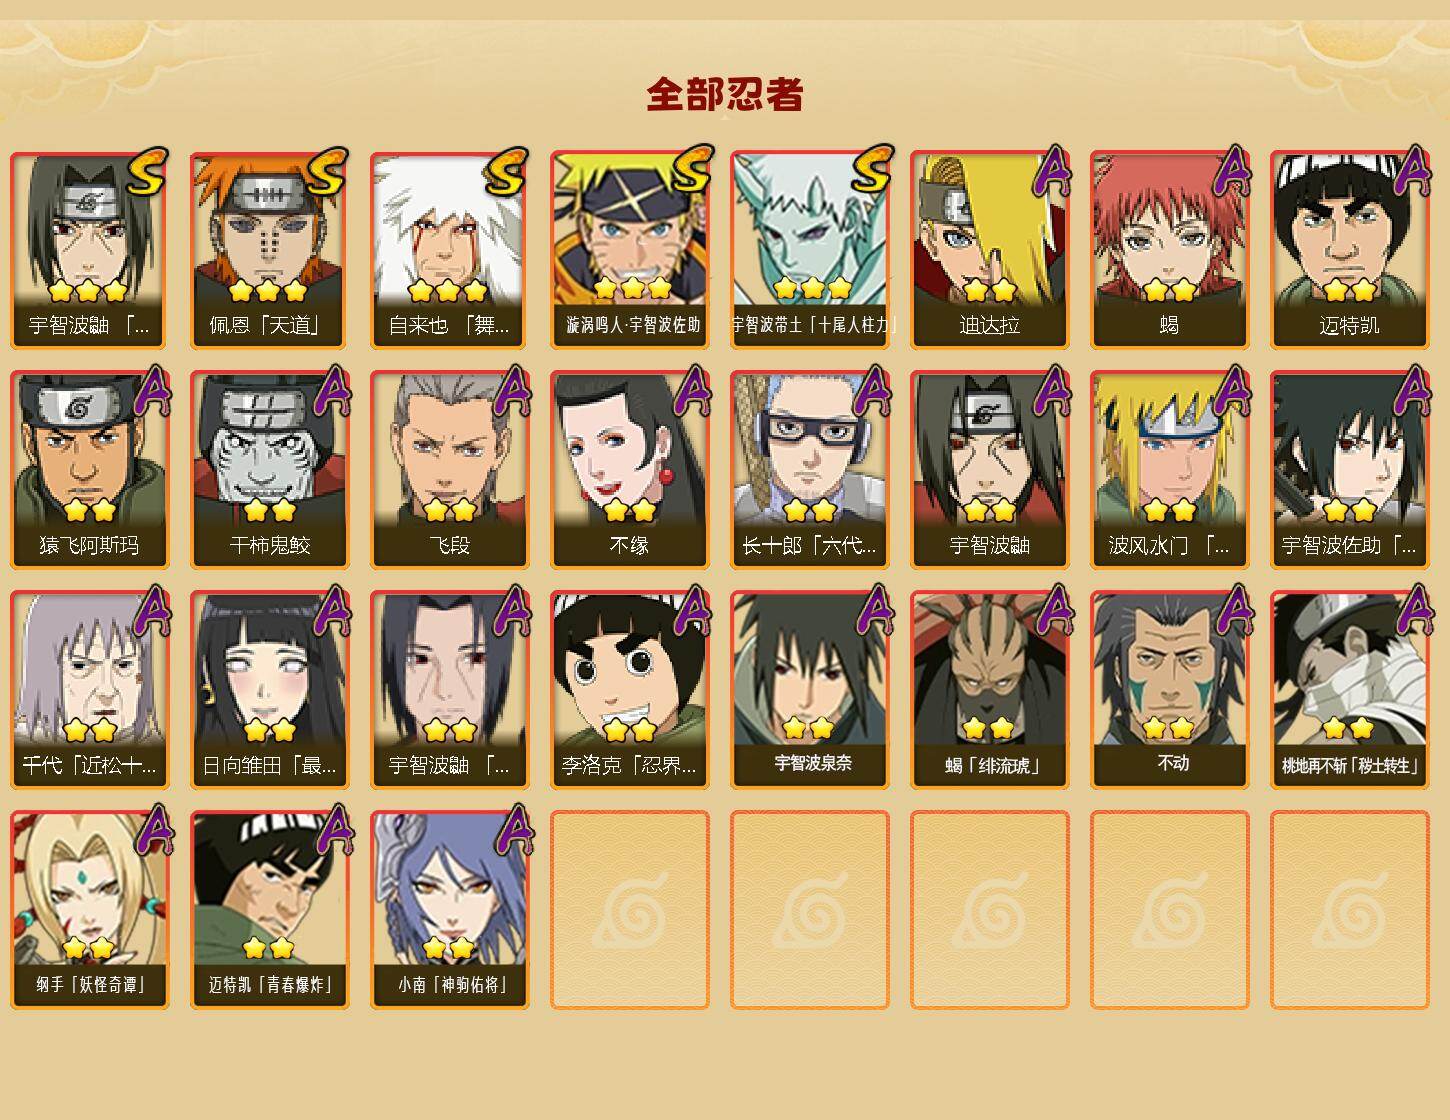Click the 全部忍者 header tab
This screenshot has height=1120, width=1450.
(x=725, y=95)
